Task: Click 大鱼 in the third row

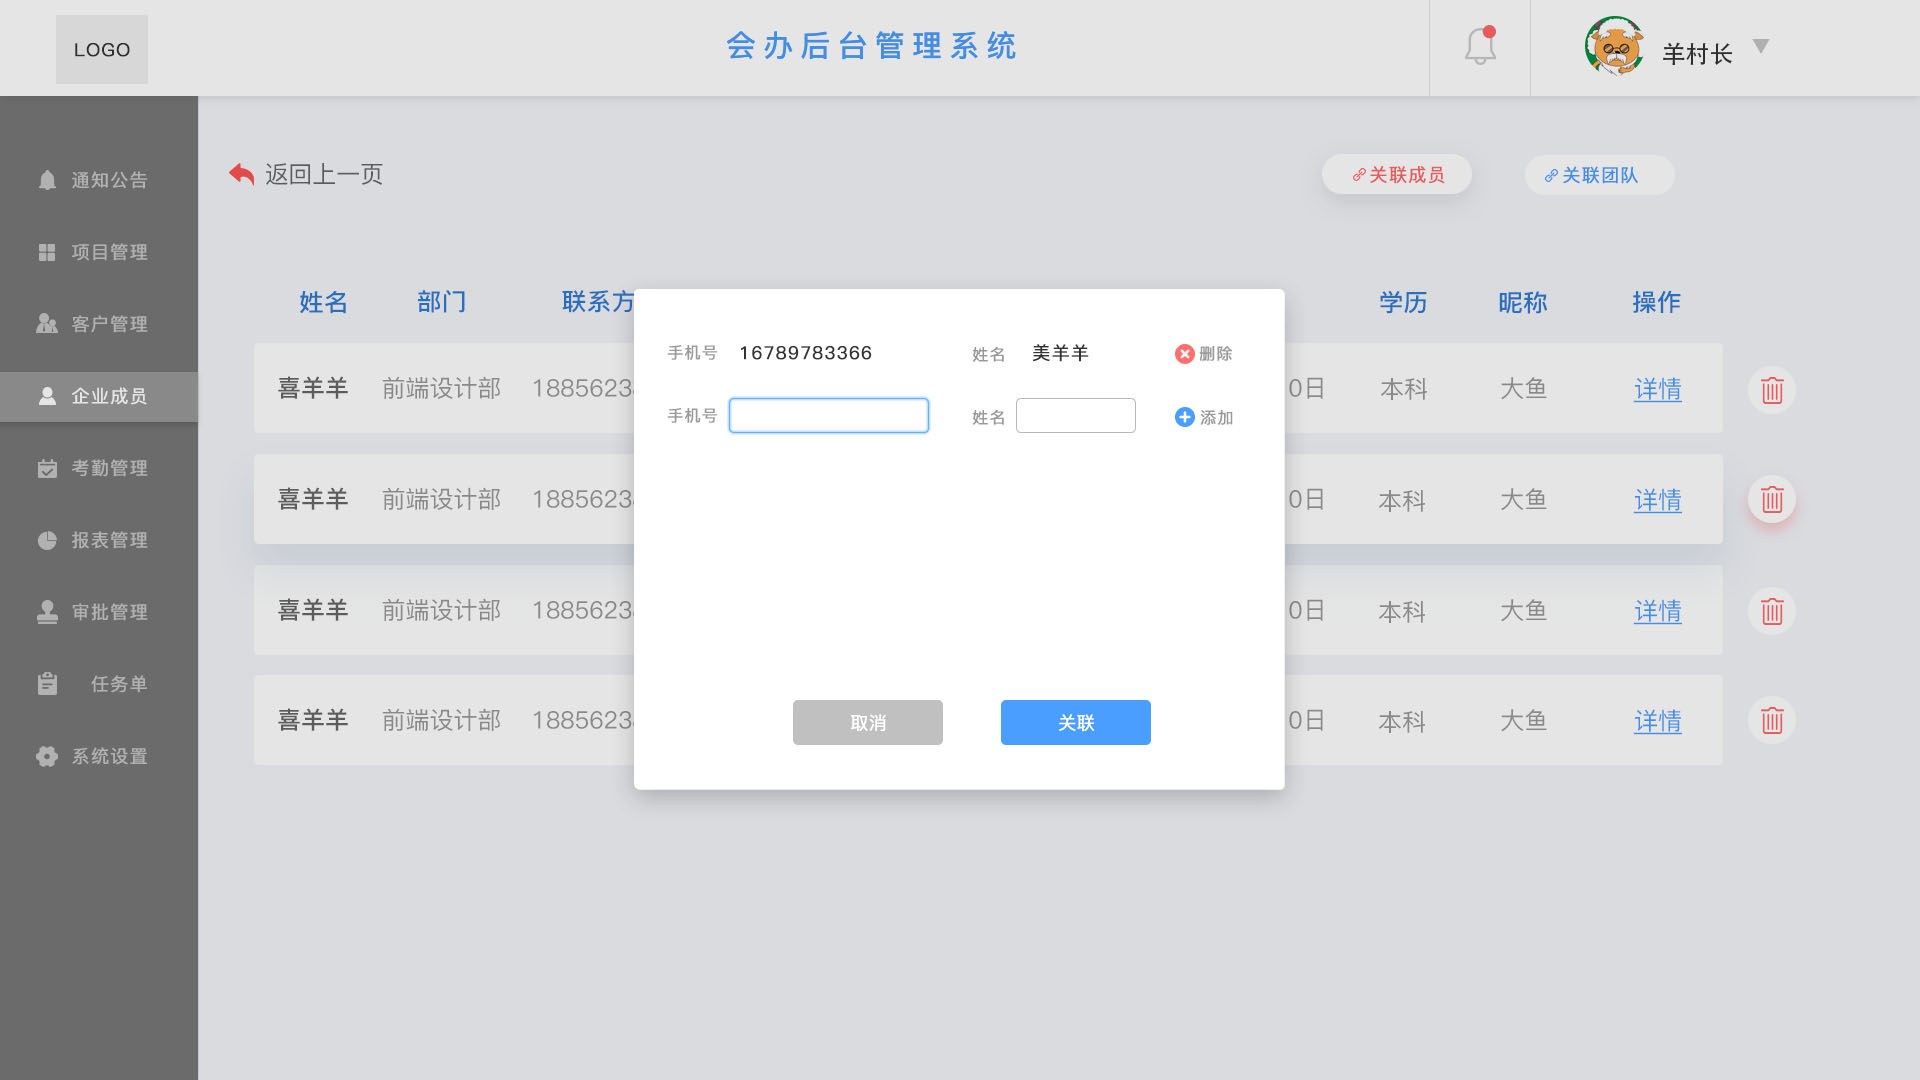Action: coord(1523,610)
